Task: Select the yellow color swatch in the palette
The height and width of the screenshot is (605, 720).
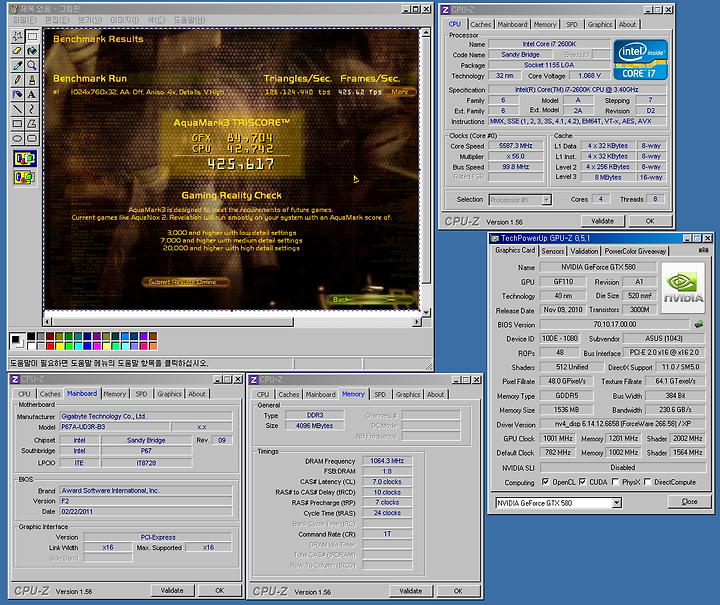Action: tap(59, 346)
